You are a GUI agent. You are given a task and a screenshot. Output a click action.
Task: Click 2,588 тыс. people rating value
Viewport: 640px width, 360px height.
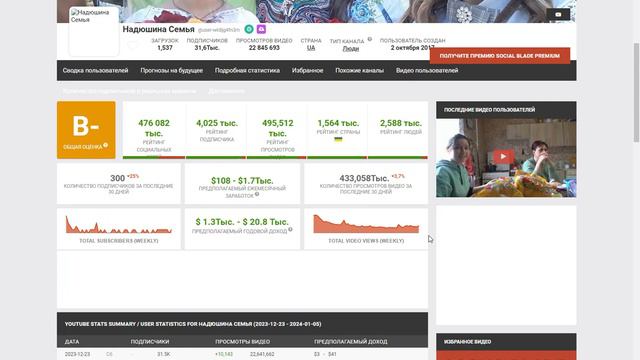pos(401,123)
